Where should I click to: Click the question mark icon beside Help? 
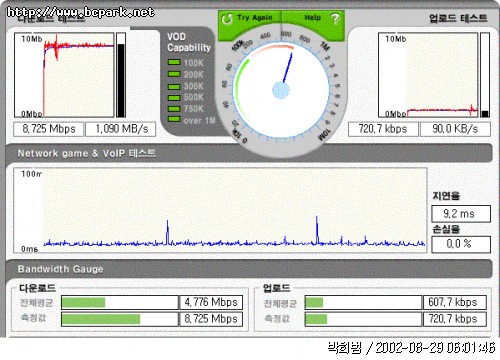pyautogui.click(x=335, y=19)
